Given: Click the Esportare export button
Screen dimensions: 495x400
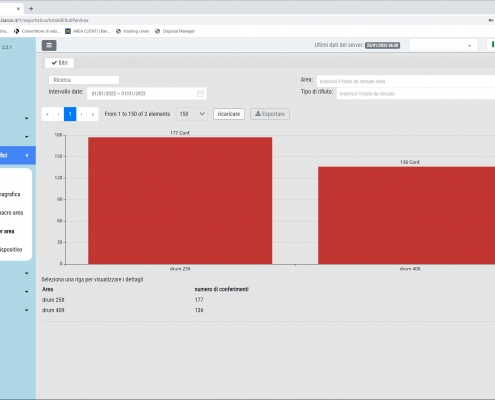Looking at the screenshot, I should click(270, 114).
